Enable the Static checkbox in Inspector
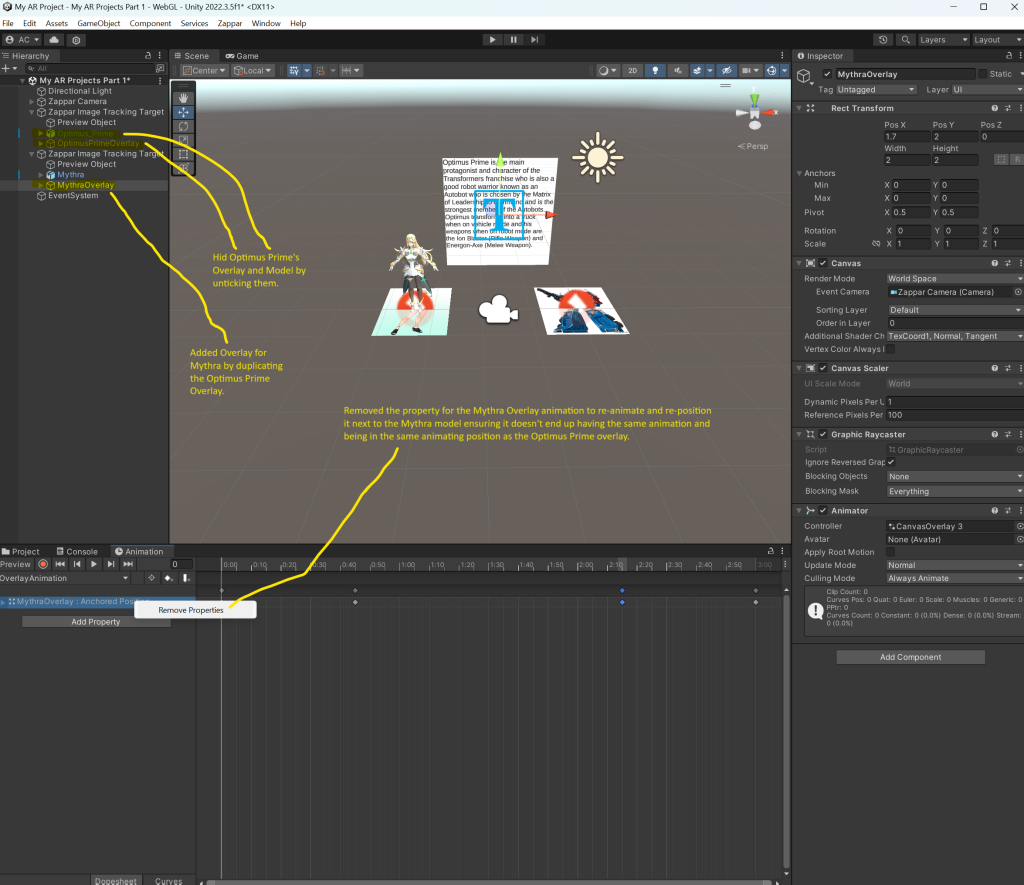Screen dimensions: 1024x885 tap(982, 74)
